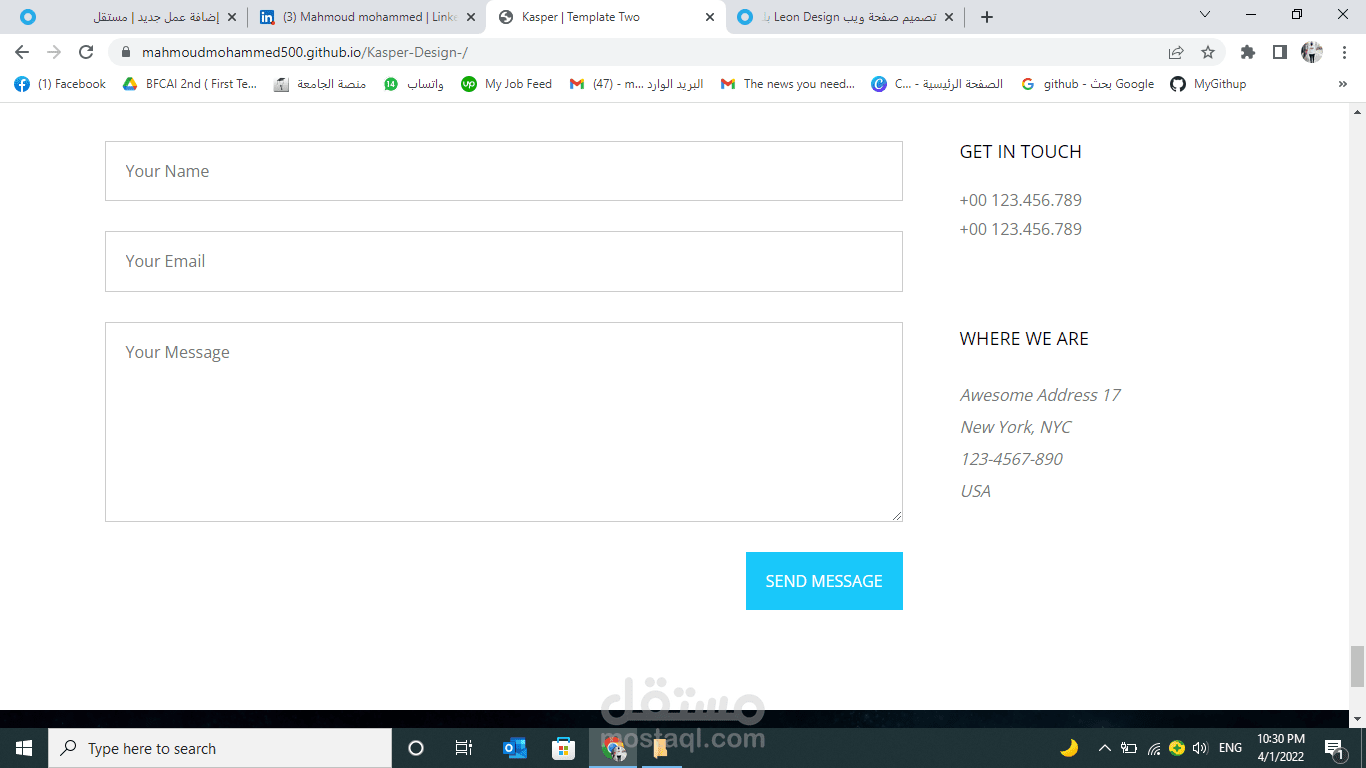Image resolution: width=1366 pixels, height=768 pixels.
Task: Click the message box resize handle
Action: [896, 515]
